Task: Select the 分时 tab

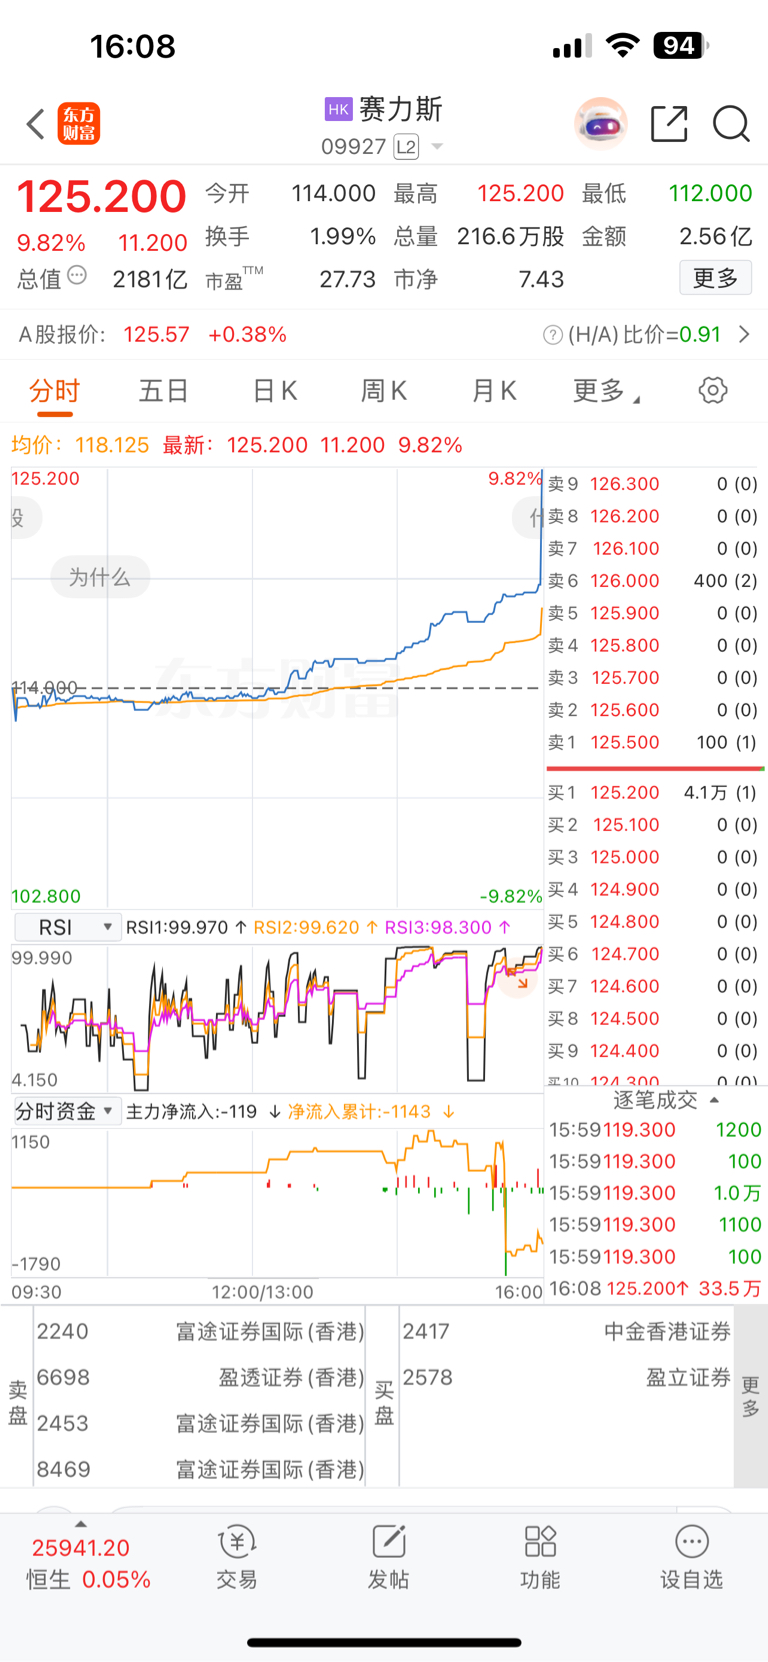Action: (x=54, y=391)
